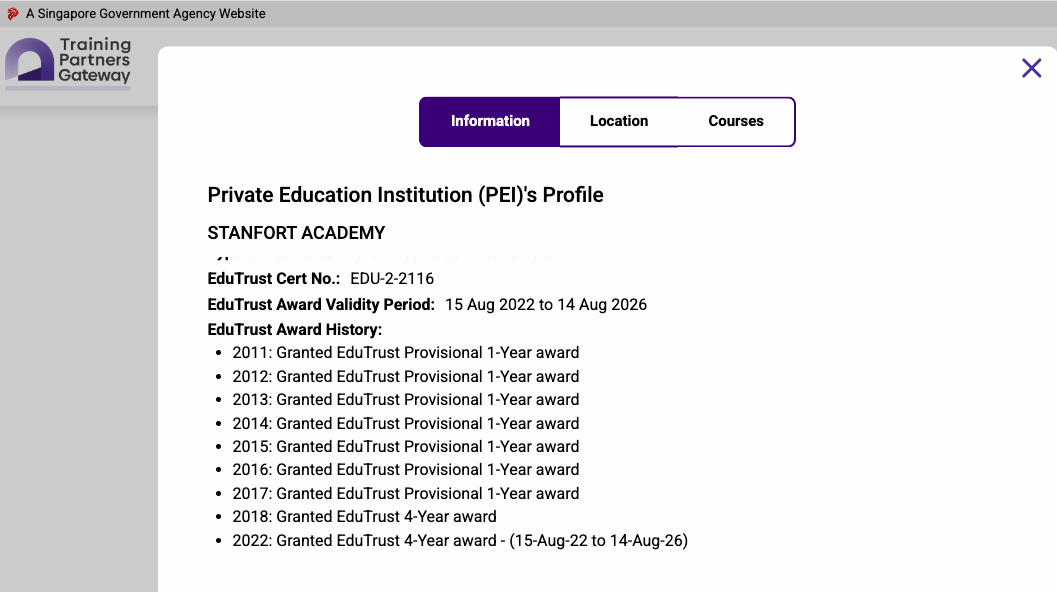Click the 2018 EduTrust 4-Year award entry
1057x592 pixels.
[364, 516]
